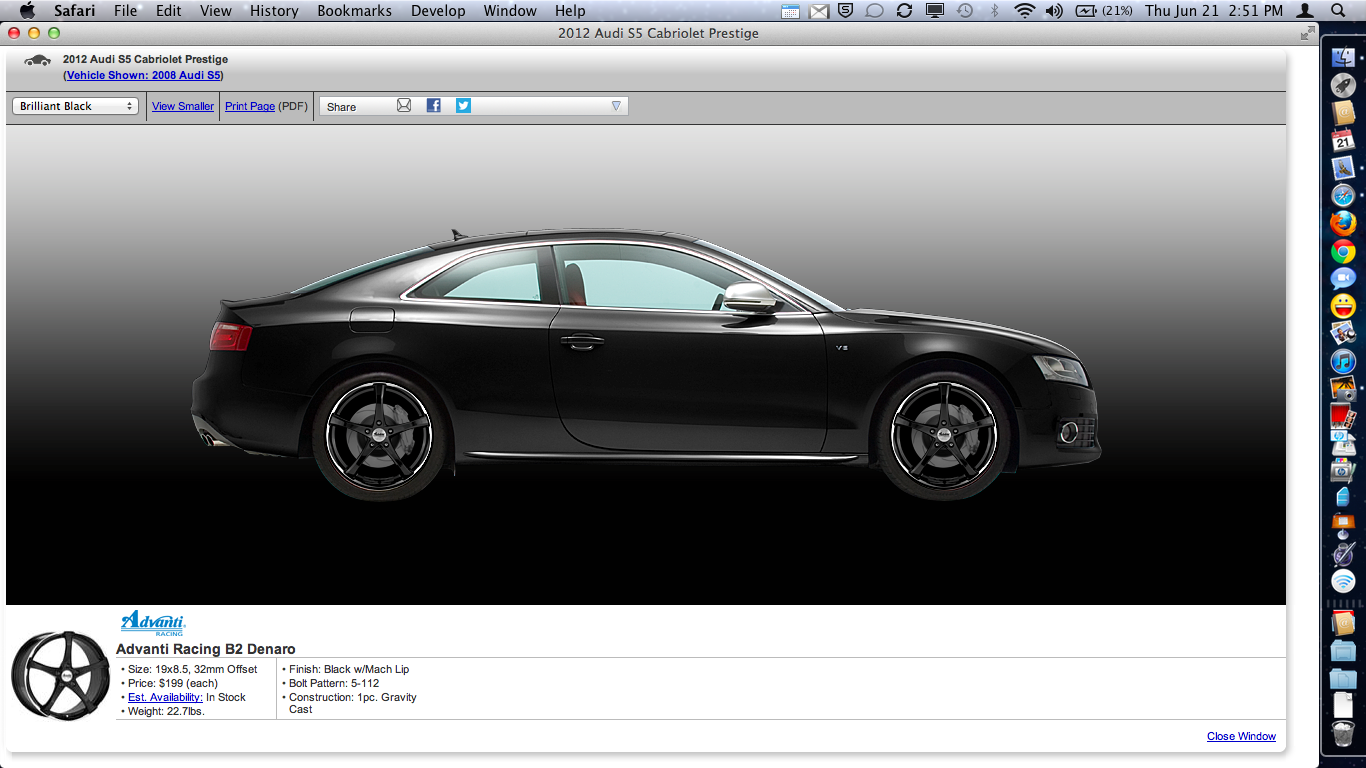1366x768 pixels.
Task: Open the Develop menu
Action: (x=438, y=11)
